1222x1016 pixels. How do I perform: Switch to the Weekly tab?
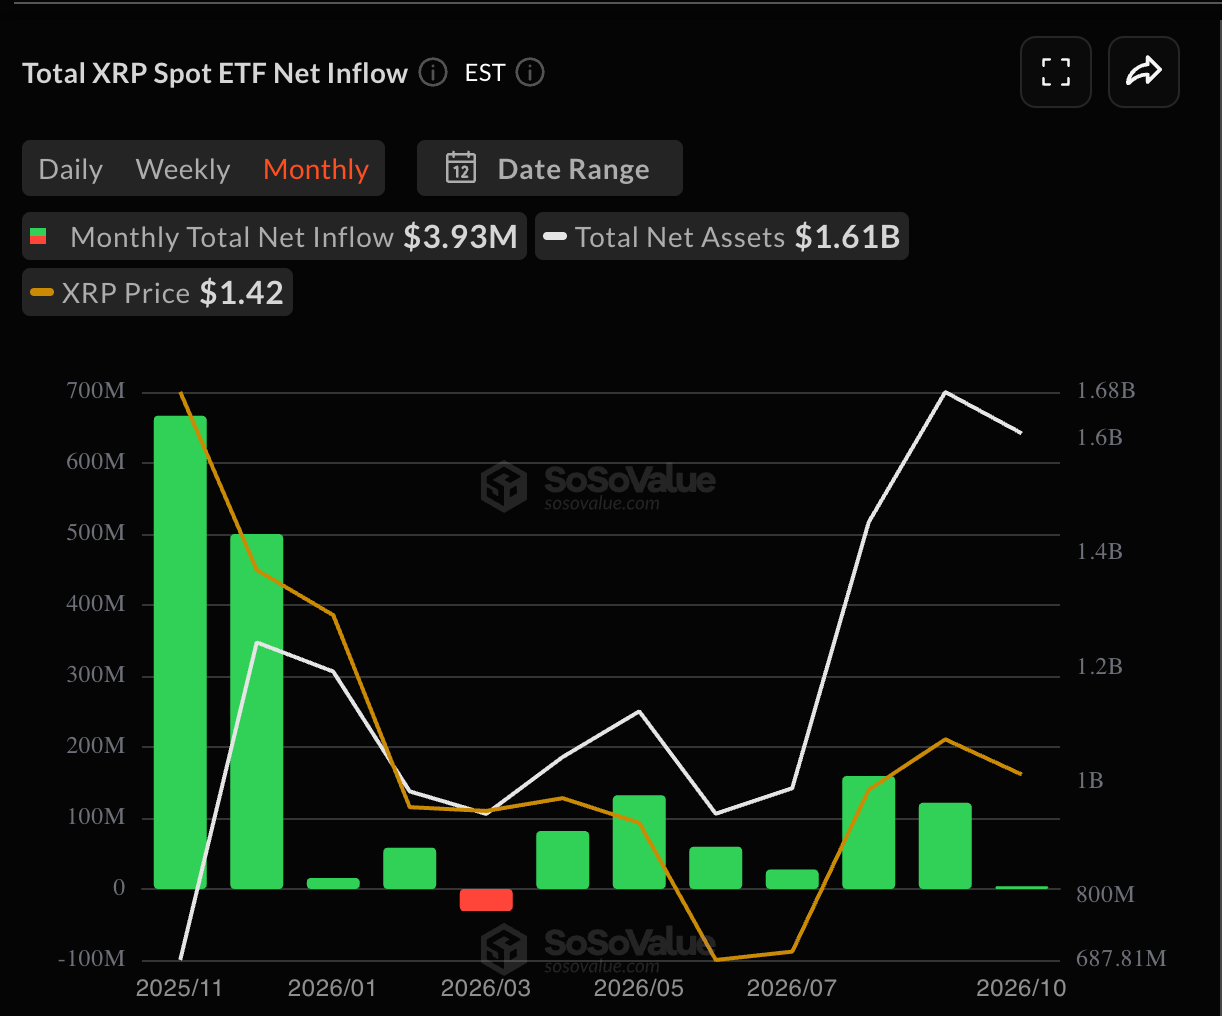(x=183, y=169)
